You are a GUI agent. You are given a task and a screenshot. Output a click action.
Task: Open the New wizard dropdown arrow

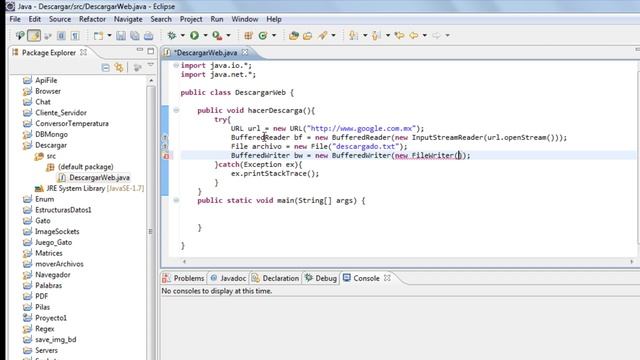point(109,36)
